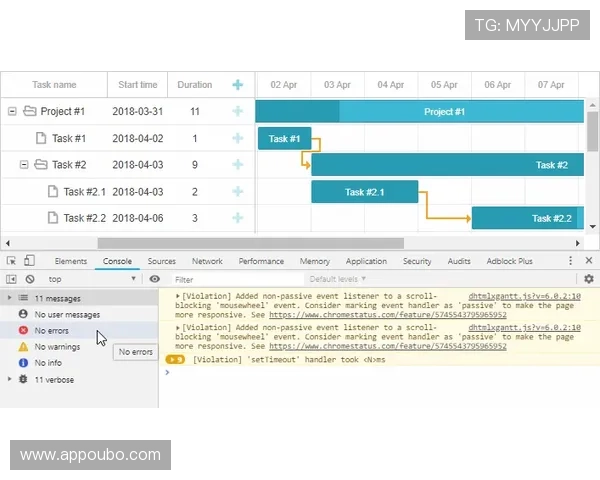
Task: Open the Default levels dropdown
Action: click(337, 279)
